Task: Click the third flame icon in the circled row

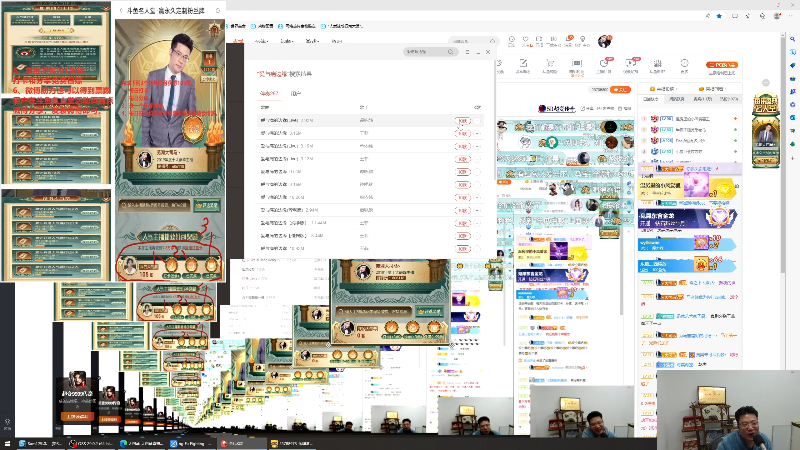Action: 211,266
